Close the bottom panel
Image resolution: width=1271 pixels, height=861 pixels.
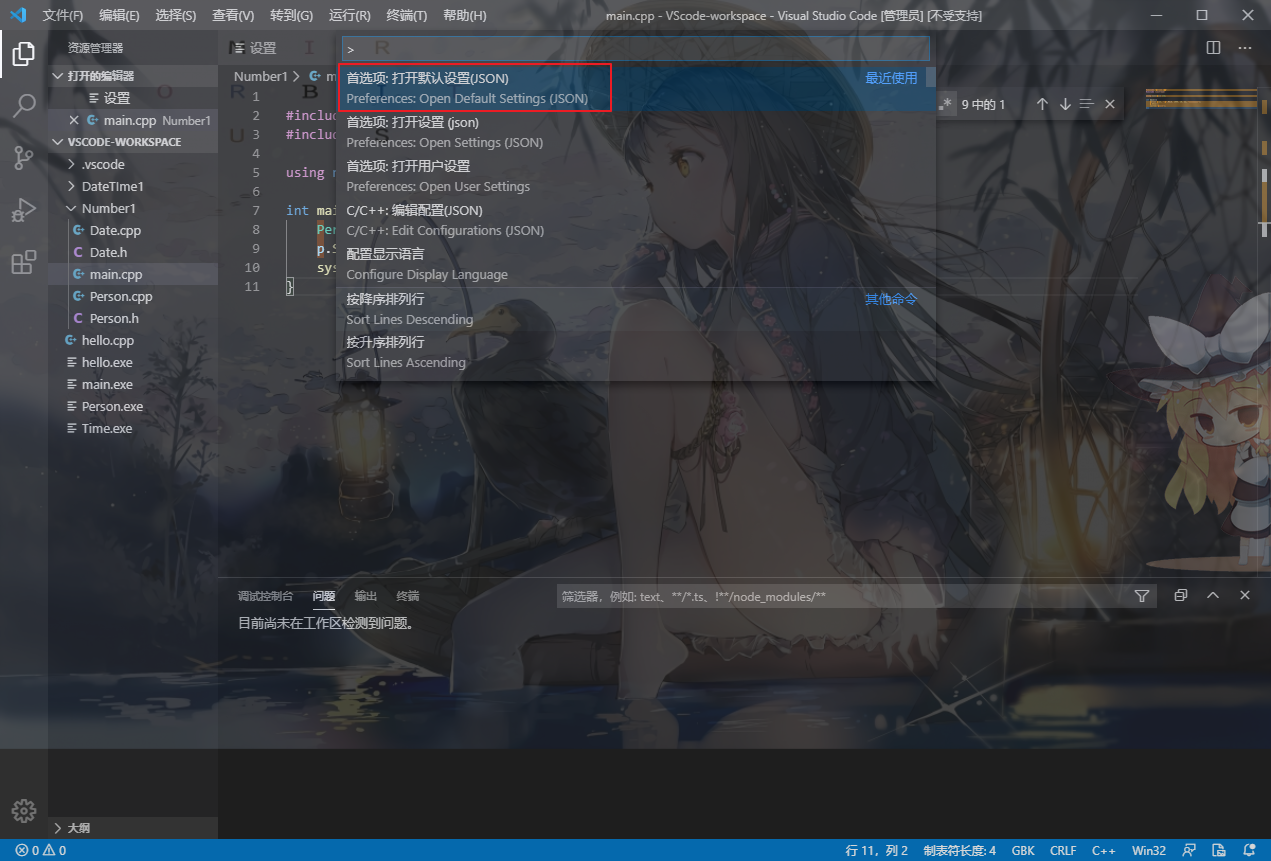(x=1245, y=595)
